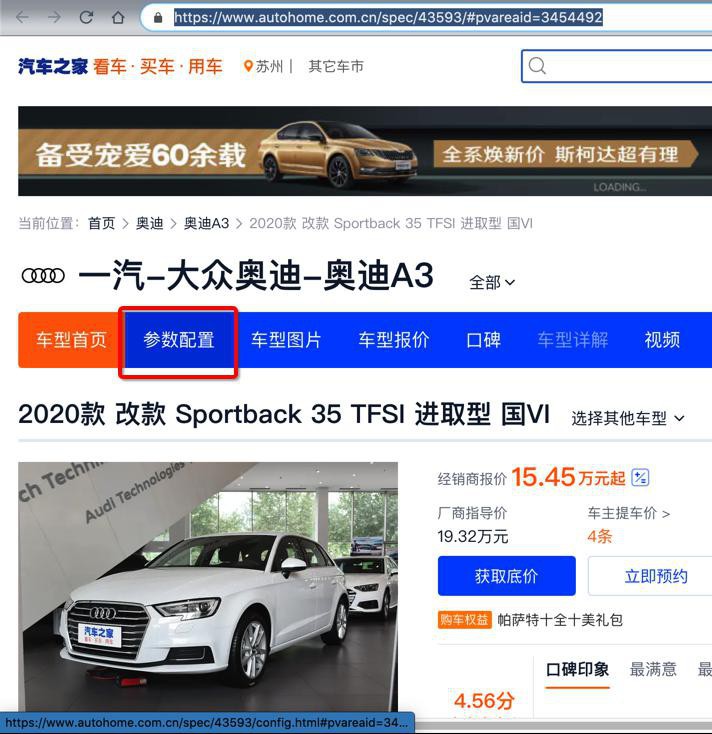The width and height of the screenshot is (712, 734).
Task: Change city by clicking 苏州 location
Action: click(x=264, y=66)
